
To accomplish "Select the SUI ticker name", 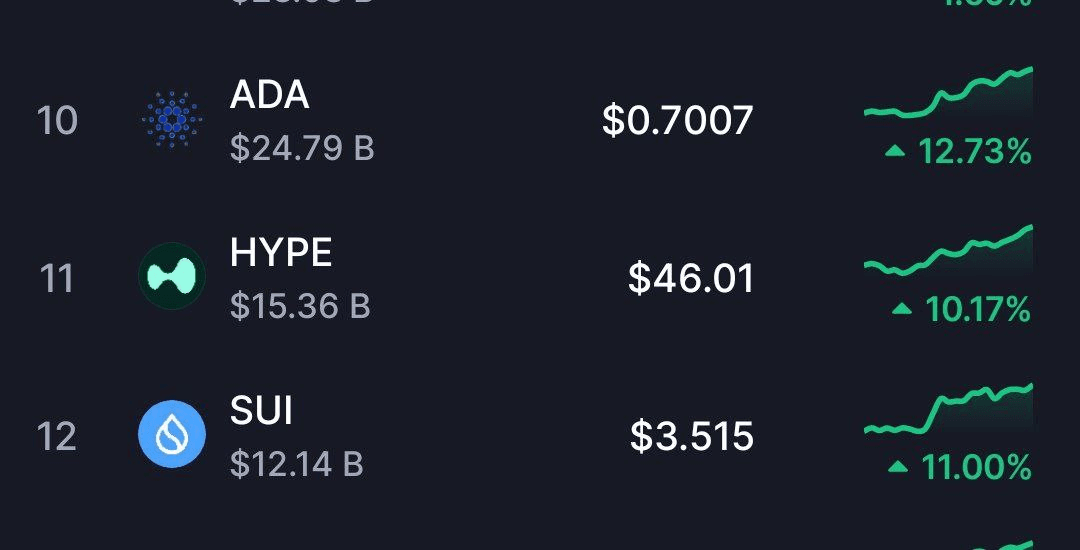I will (x=261, y=411).
